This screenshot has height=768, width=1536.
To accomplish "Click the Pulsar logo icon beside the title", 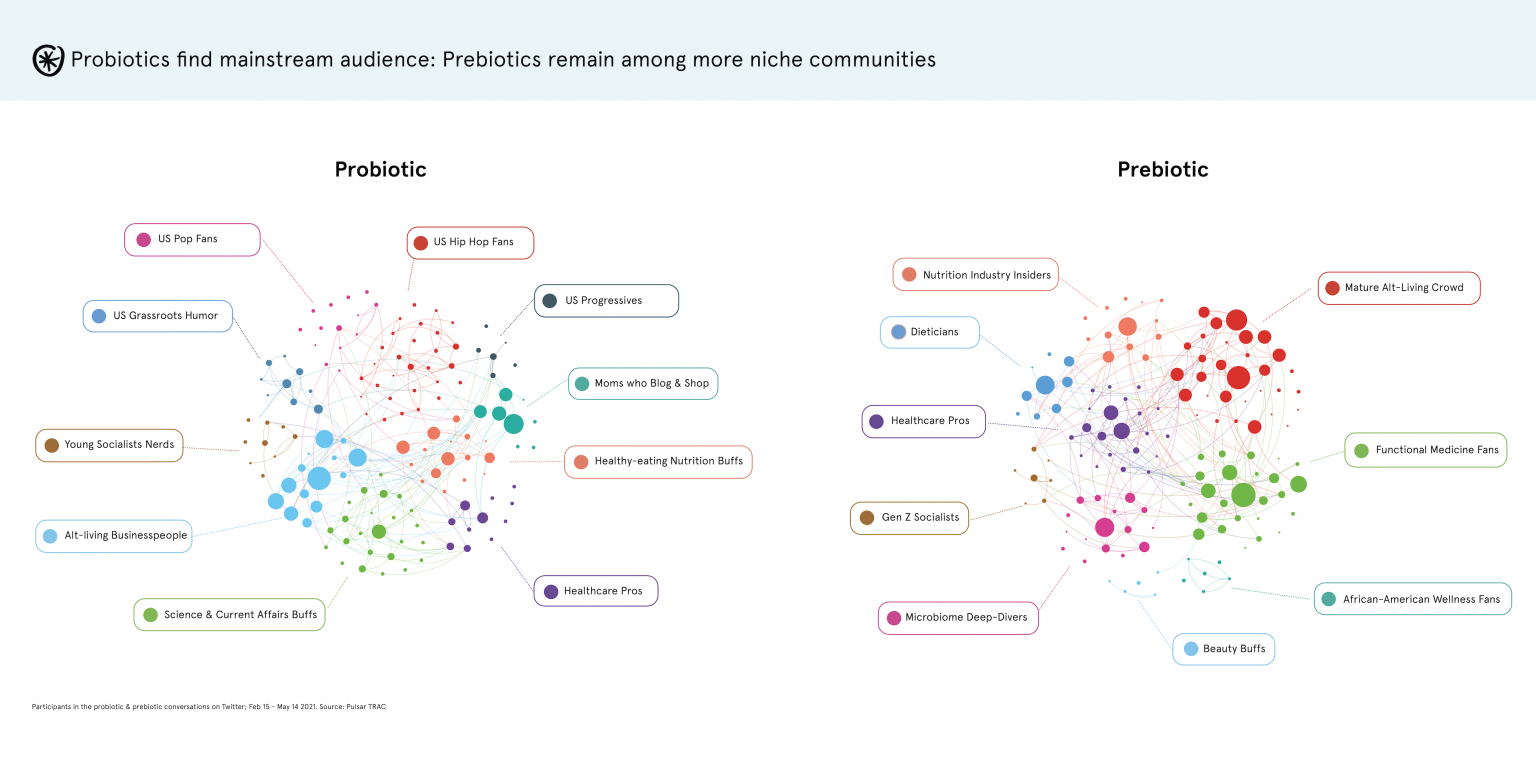I will click(48, 60).
